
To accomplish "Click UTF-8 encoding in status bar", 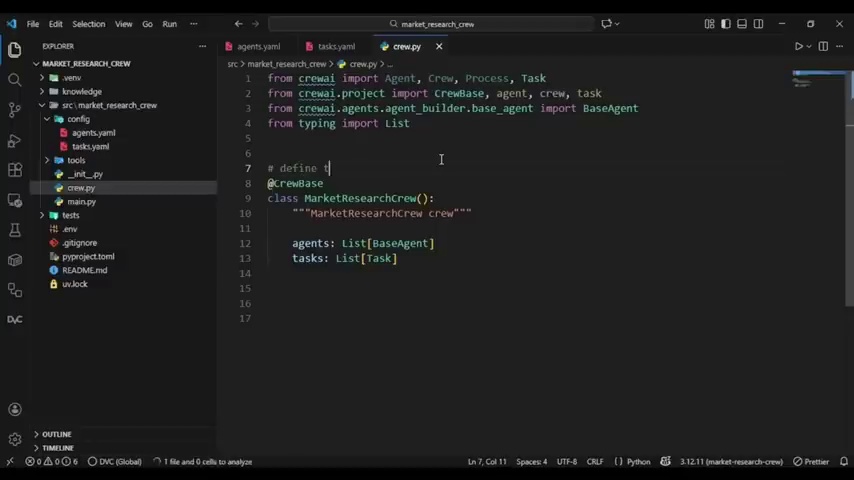I will click(566, 461).
